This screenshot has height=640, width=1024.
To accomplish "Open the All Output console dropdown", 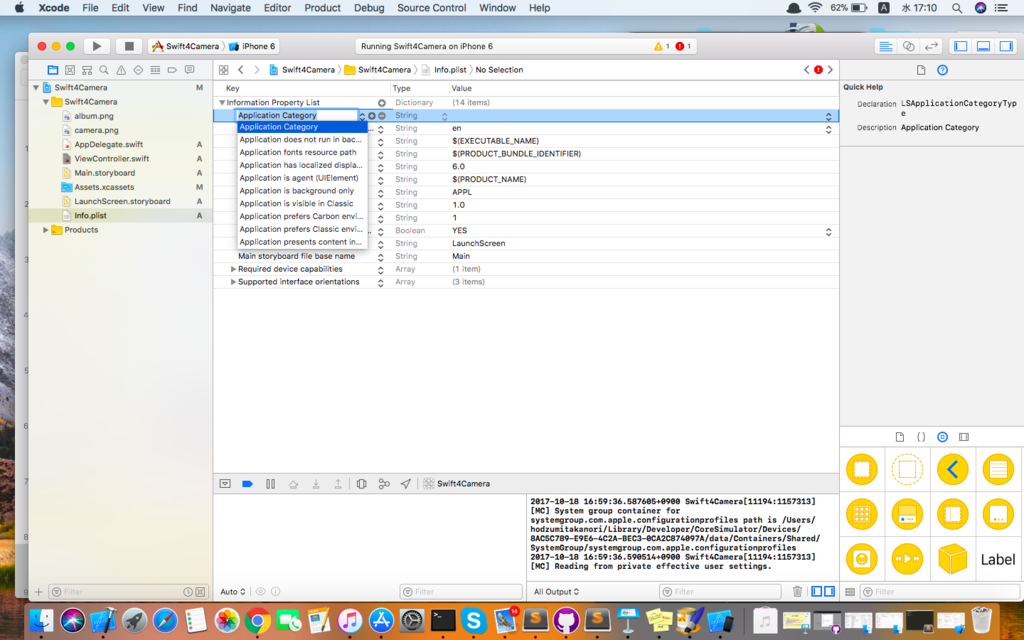I will pyautogui.click(x=556, y=592).
